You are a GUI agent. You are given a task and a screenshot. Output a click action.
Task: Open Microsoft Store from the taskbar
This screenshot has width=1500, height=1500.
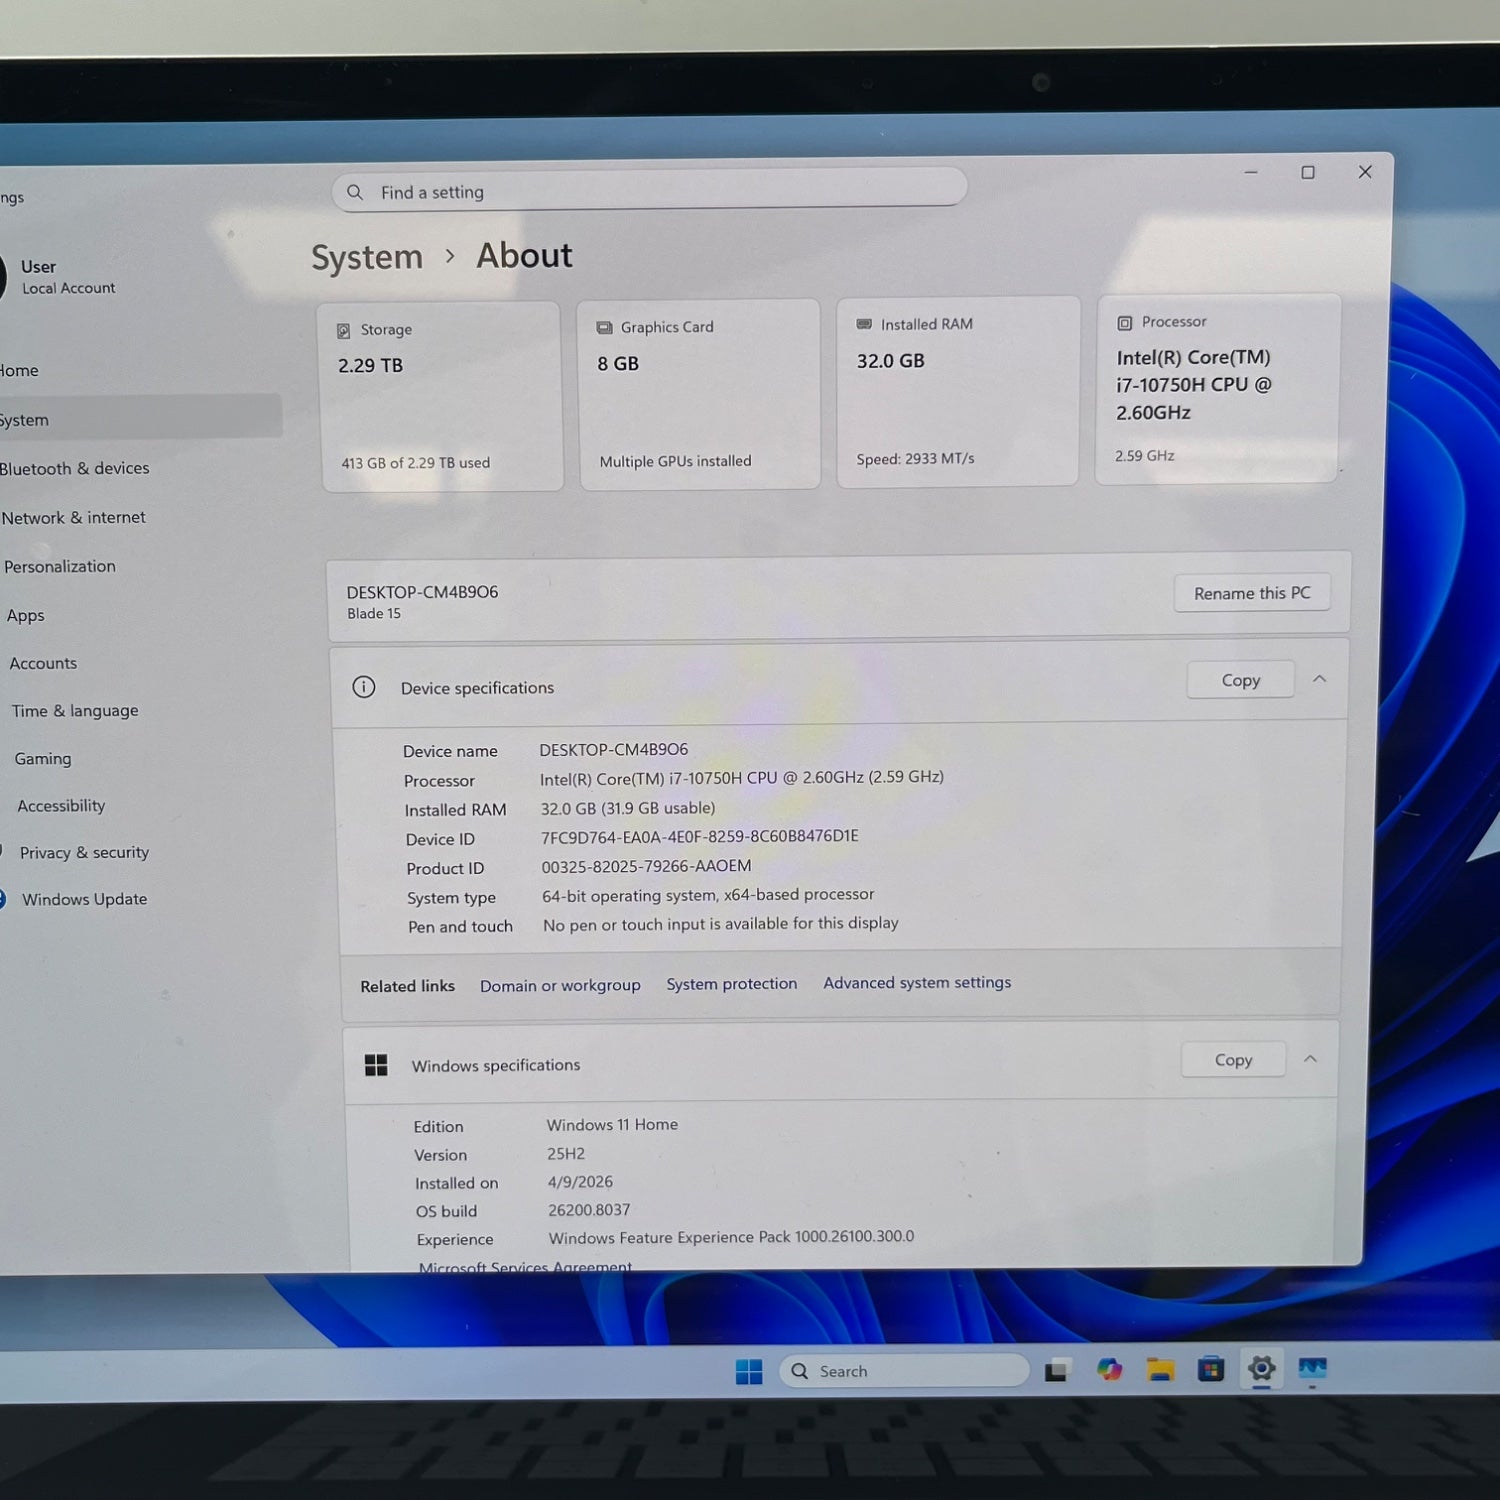click(x=1211, y=1369)
